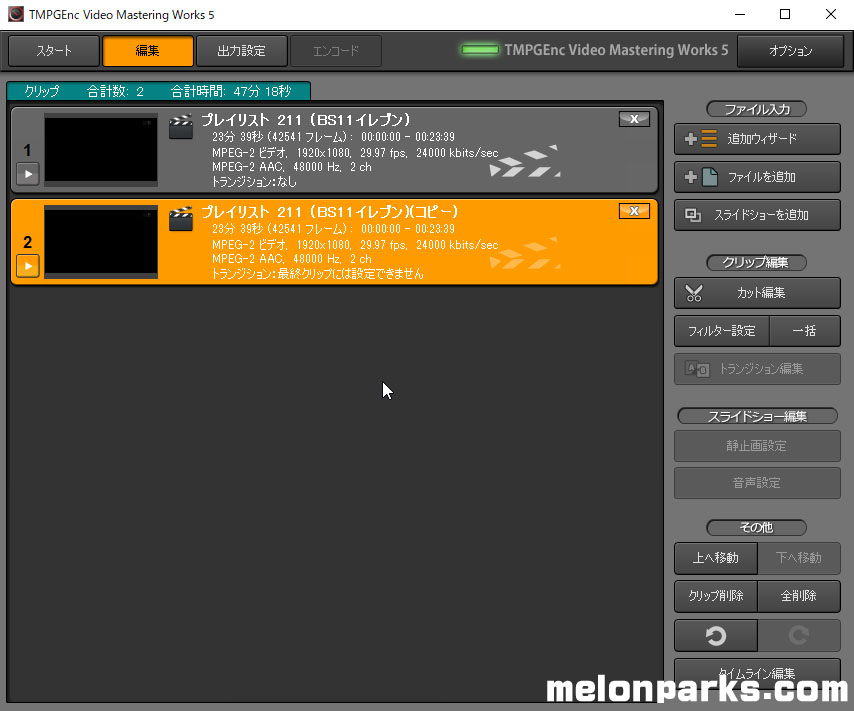Click the 合計数: 2 clip count

(115, 92)
